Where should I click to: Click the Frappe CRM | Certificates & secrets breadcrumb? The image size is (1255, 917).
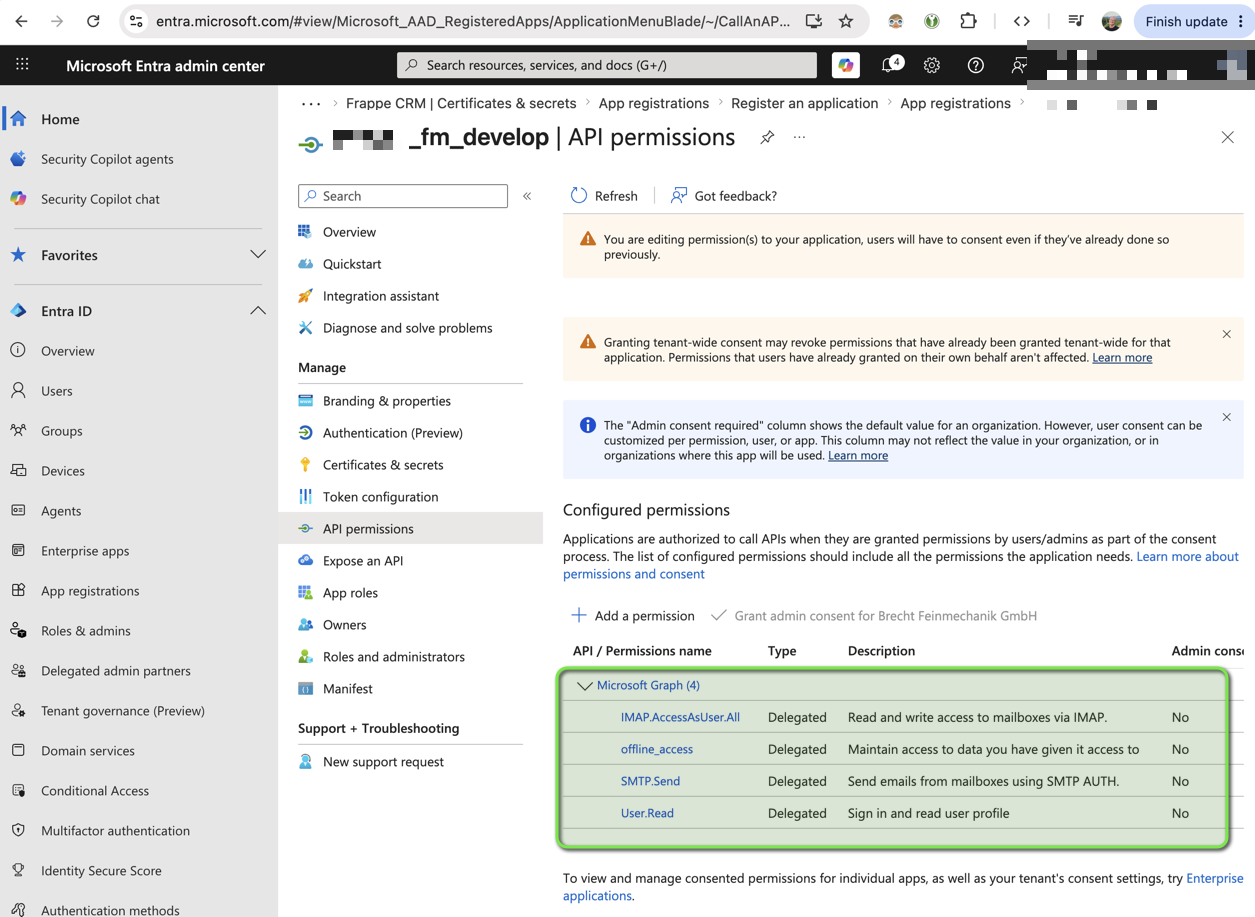(x=461, y=103)
